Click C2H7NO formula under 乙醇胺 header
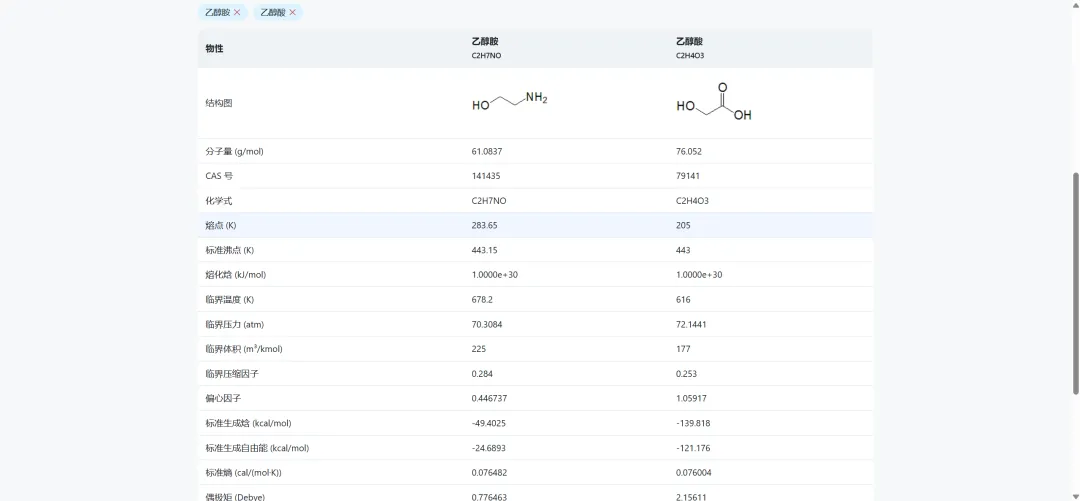Image resolution: width=1080 pixels, height=501 pixels. (x=486, y=56)
